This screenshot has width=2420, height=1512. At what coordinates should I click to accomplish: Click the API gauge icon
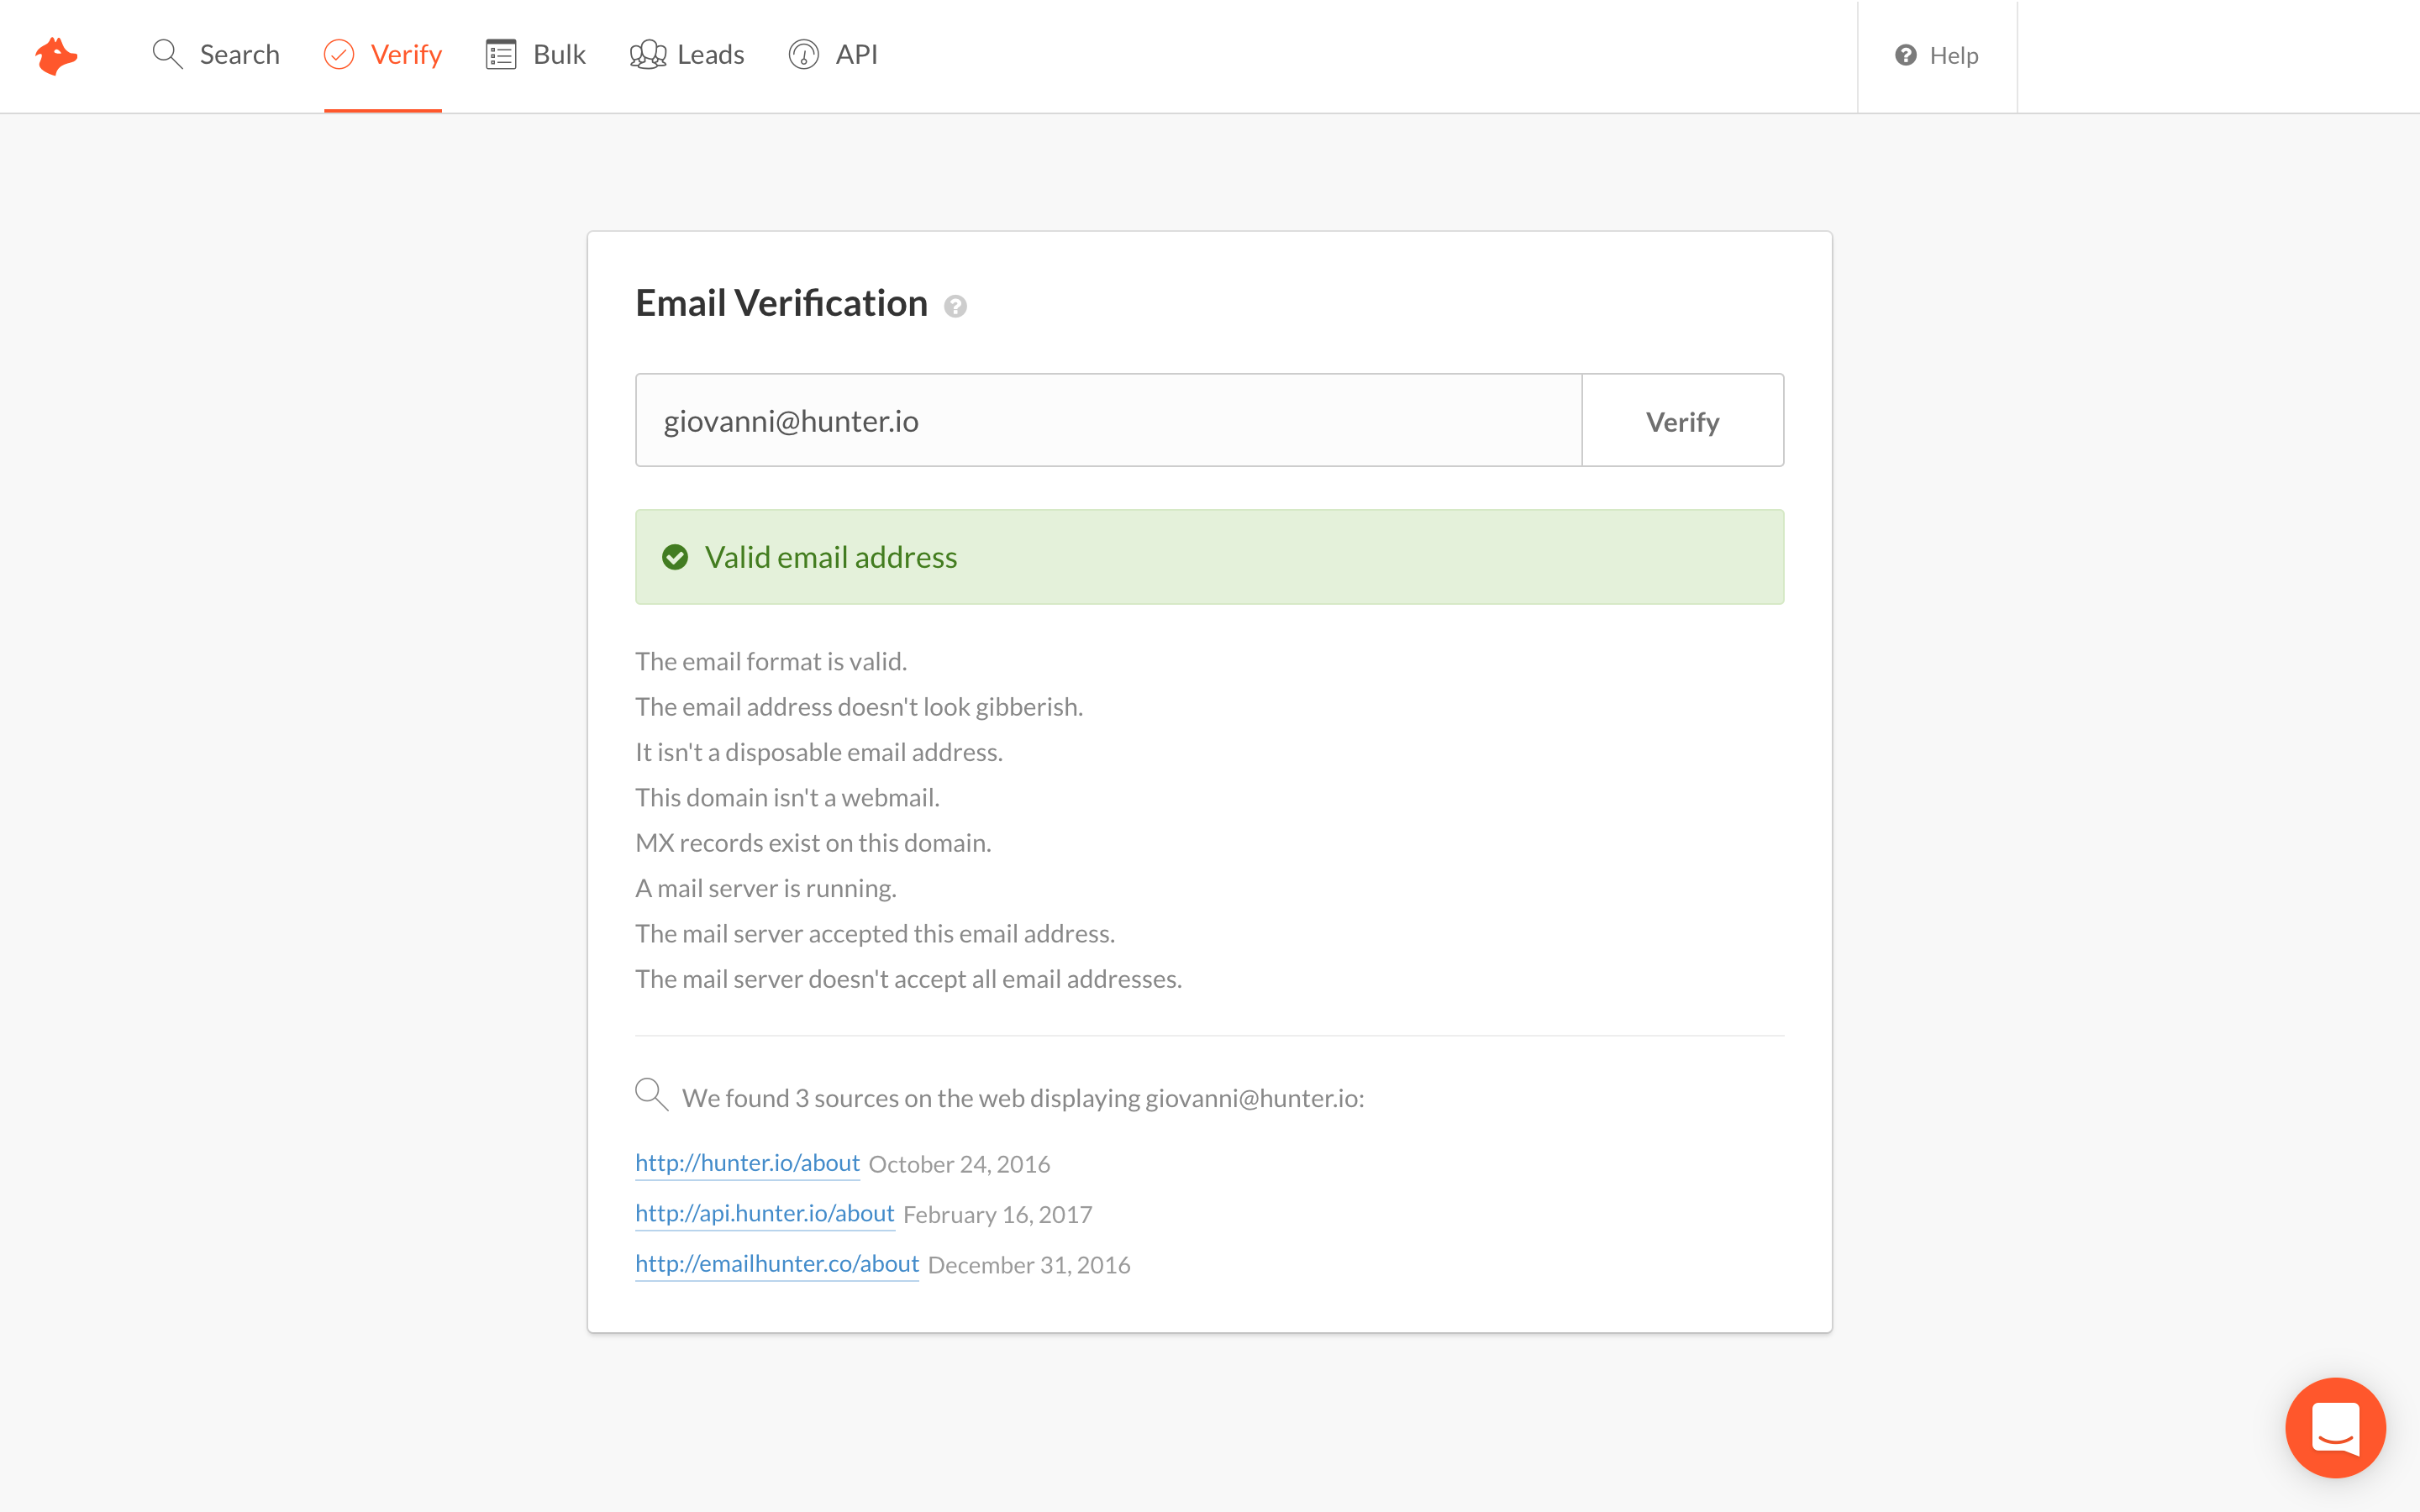803,54
